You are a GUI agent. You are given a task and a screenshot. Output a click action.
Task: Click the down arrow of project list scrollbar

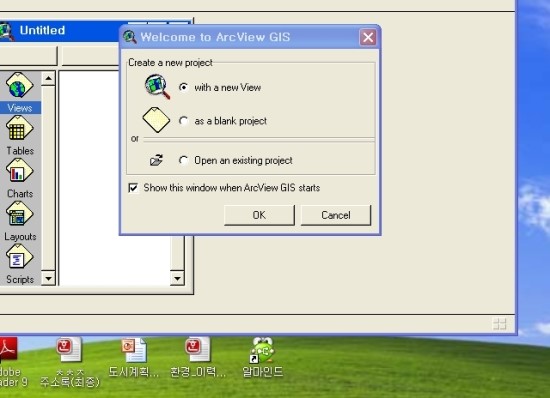[x=177, y=278]
